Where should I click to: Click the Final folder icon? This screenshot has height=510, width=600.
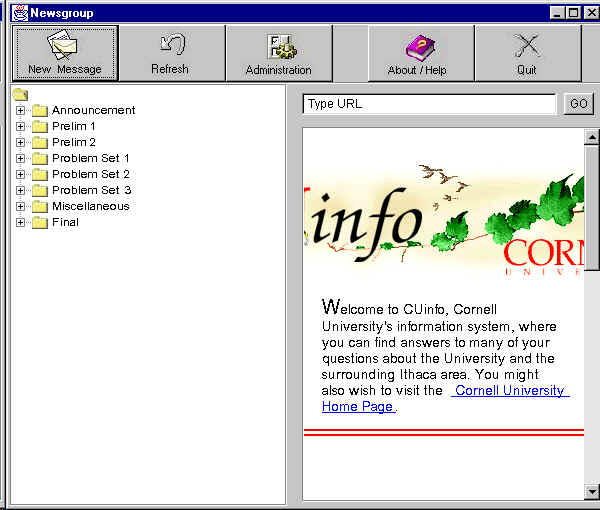click(x=40, y=222)
